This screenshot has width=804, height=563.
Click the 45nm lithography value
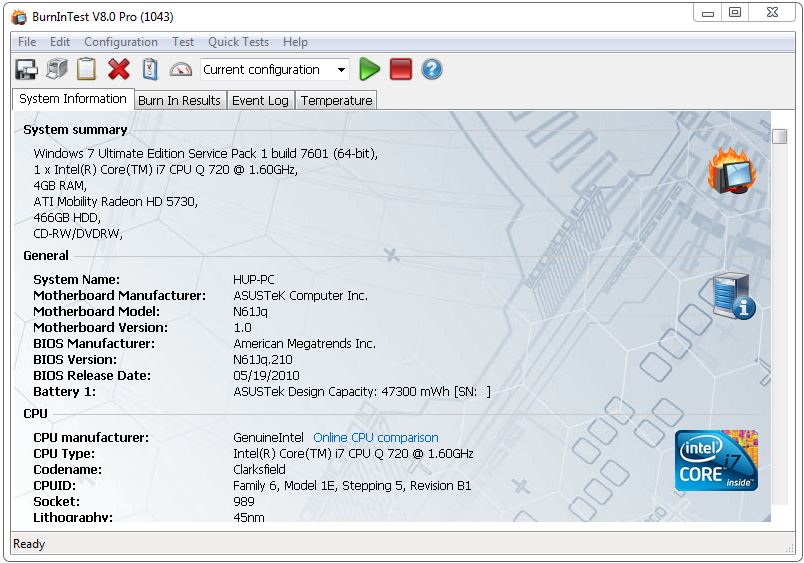click(249, 517)
